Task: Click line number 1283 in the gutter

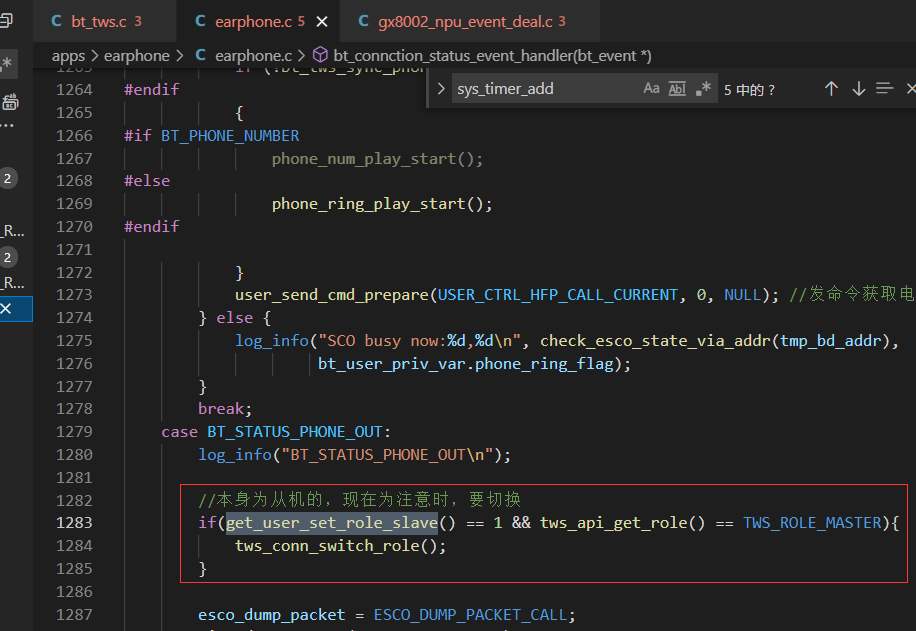Action: 74,523
